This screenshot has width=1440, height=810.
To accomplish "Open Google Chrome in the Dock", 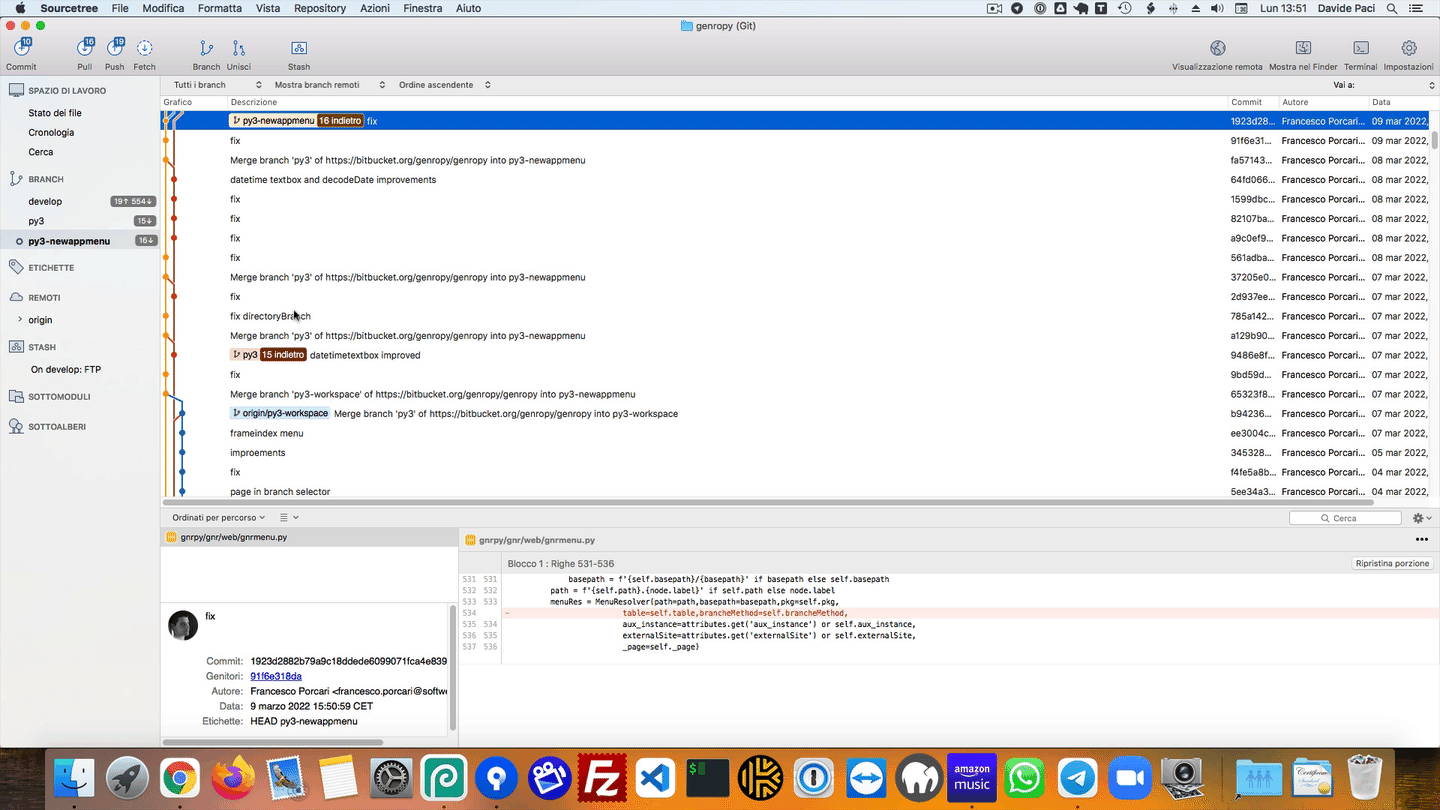I will (x=179, y=778).
